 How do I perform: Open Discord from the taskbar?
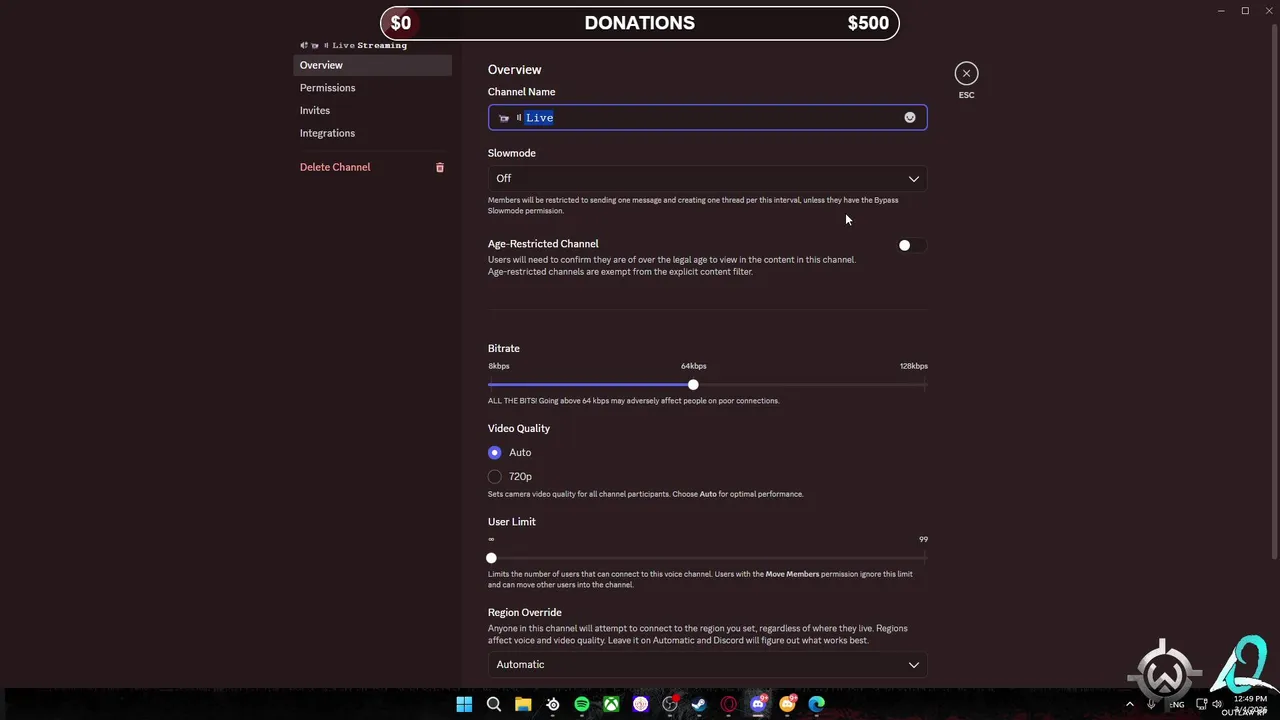(x=758, y=704)
